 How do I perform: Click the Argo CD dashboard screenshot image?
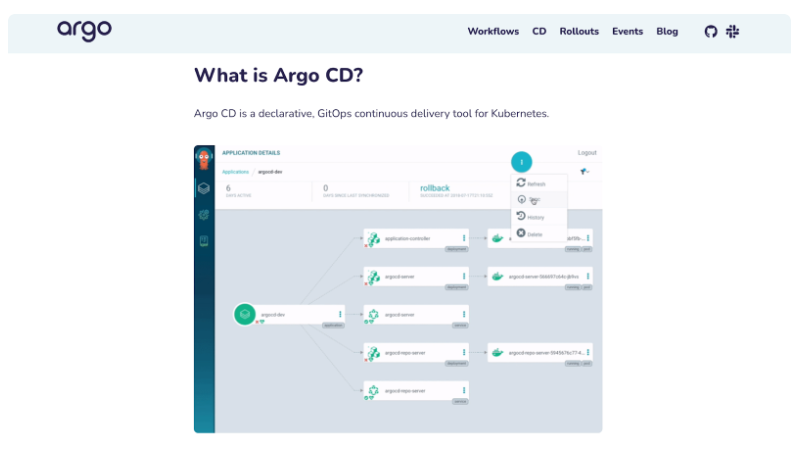pyautogui.click(x=398, y=289)
